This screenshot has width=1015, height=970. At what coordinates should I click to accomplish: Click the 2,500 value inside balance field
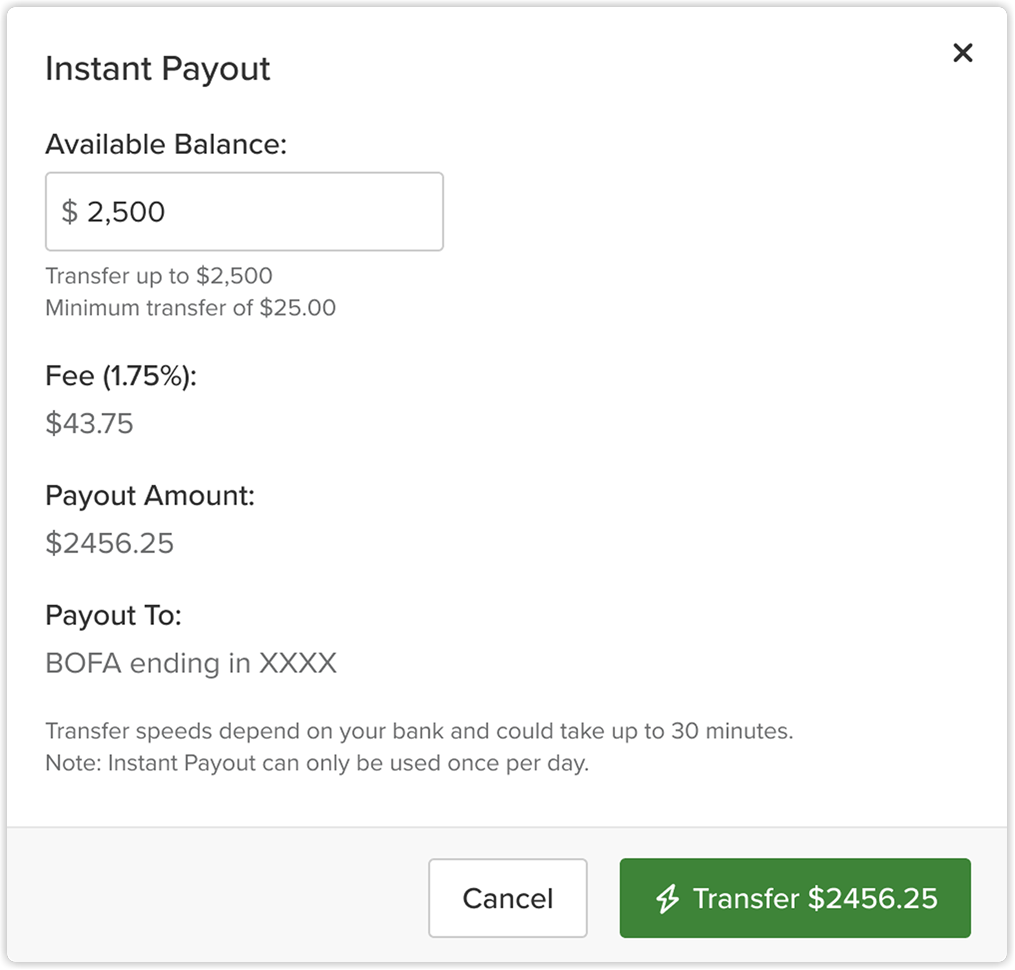click(126, 212)
